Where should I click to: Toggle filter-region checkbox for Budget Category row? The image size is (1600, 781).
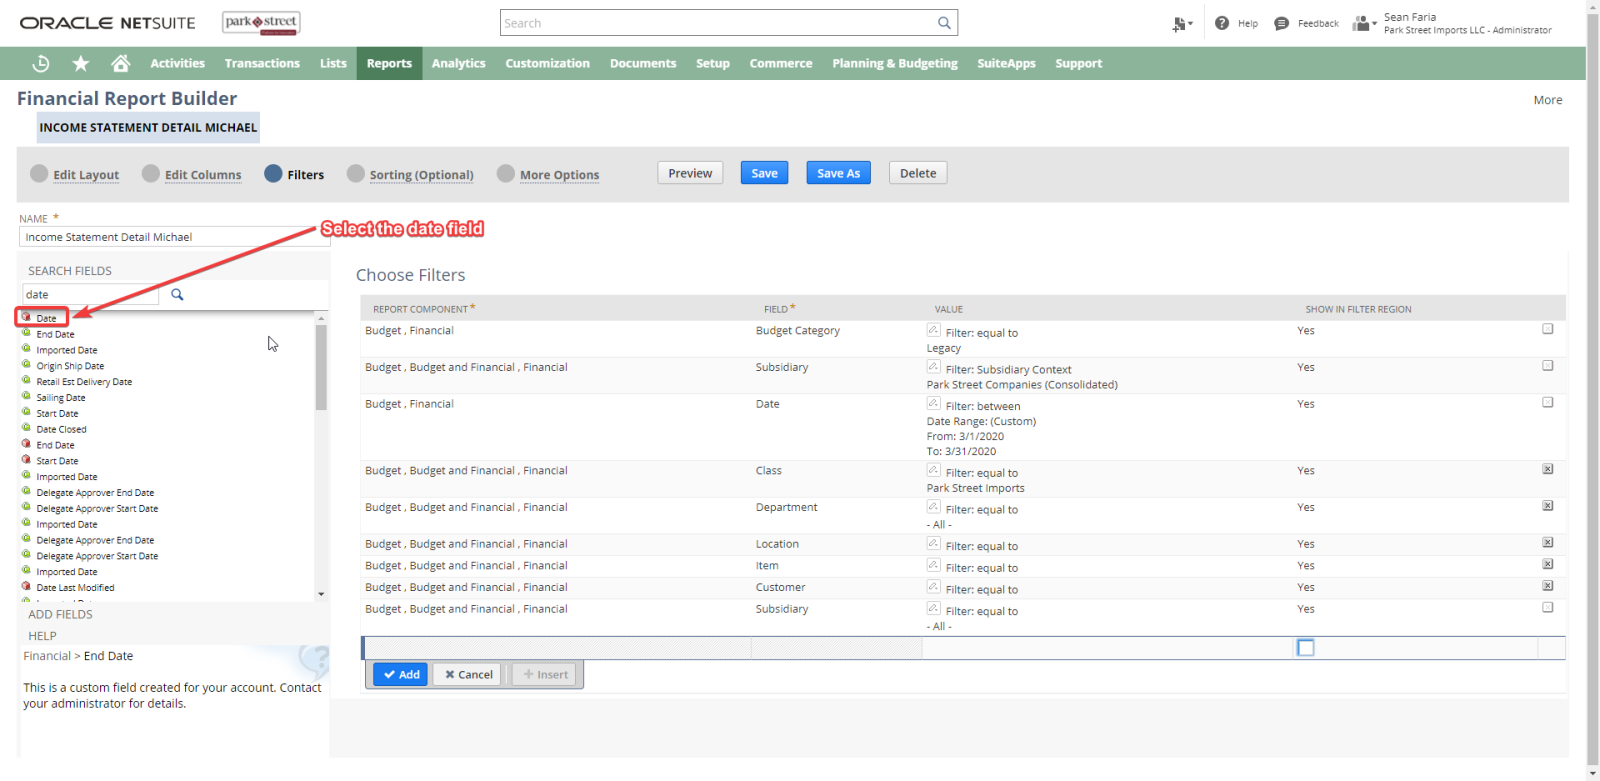[1548, 329]
